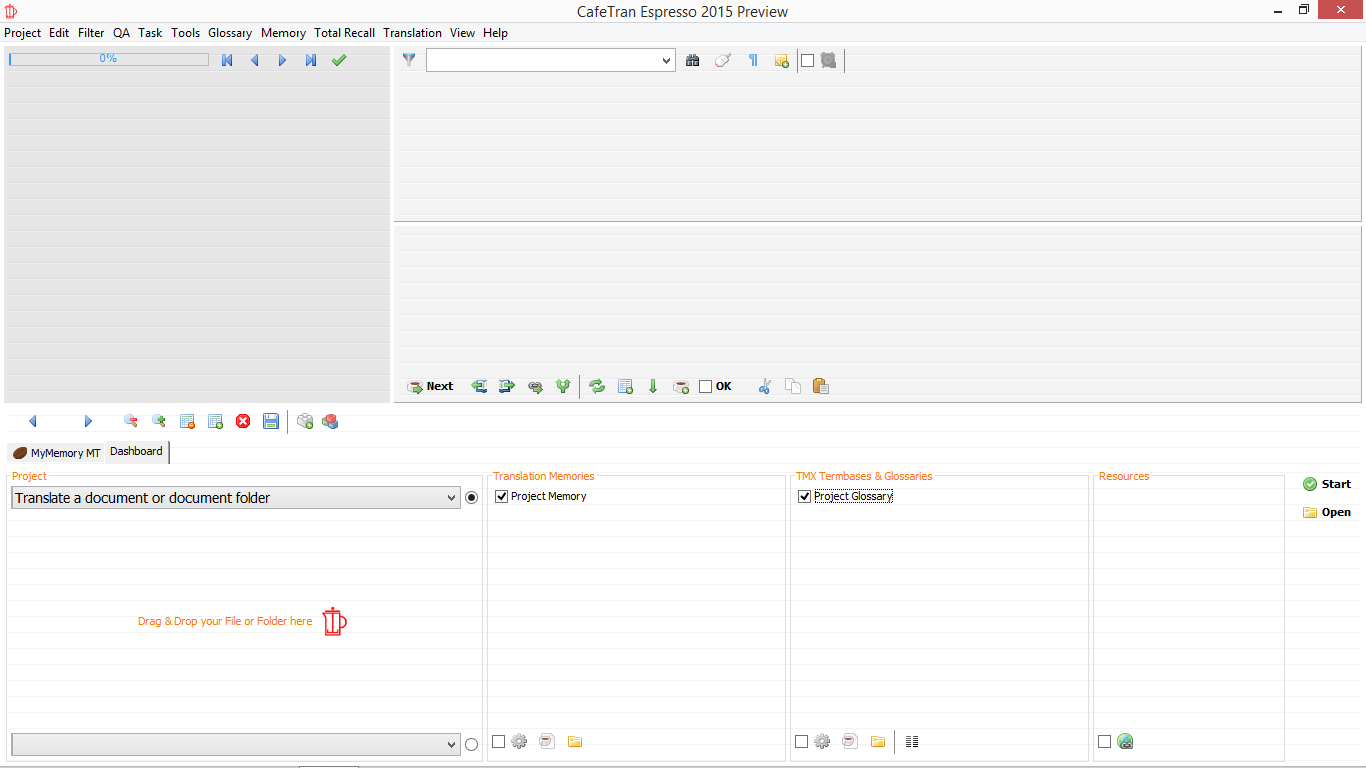Image resolution: width=1366 pixels, height=768 pixels.
Task: Click the funnel filter icon
Action: pyautogui.click(x=409, y=60)
